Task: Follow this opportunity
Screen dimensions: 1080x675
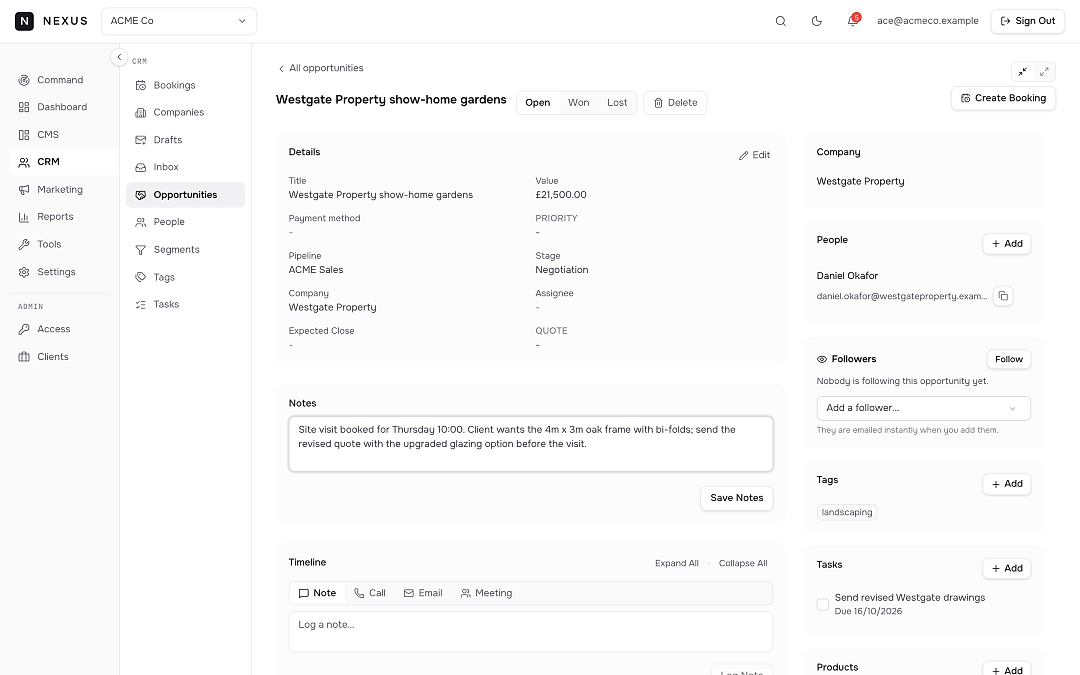Action: click(x=1008, y=359)
